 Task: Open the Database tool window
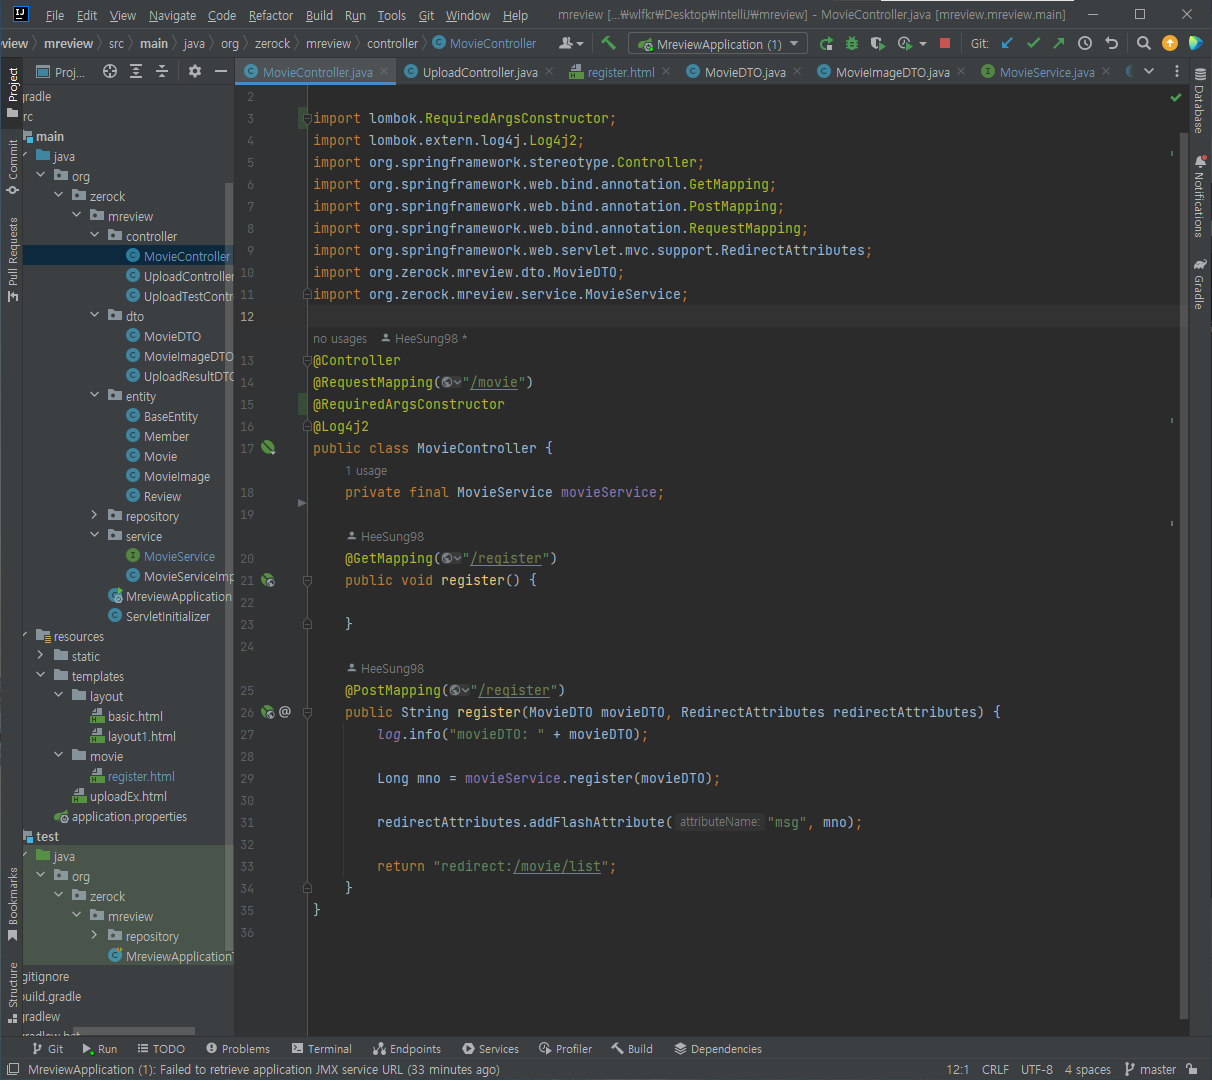pyautogui.click(x=1200, y=102)
